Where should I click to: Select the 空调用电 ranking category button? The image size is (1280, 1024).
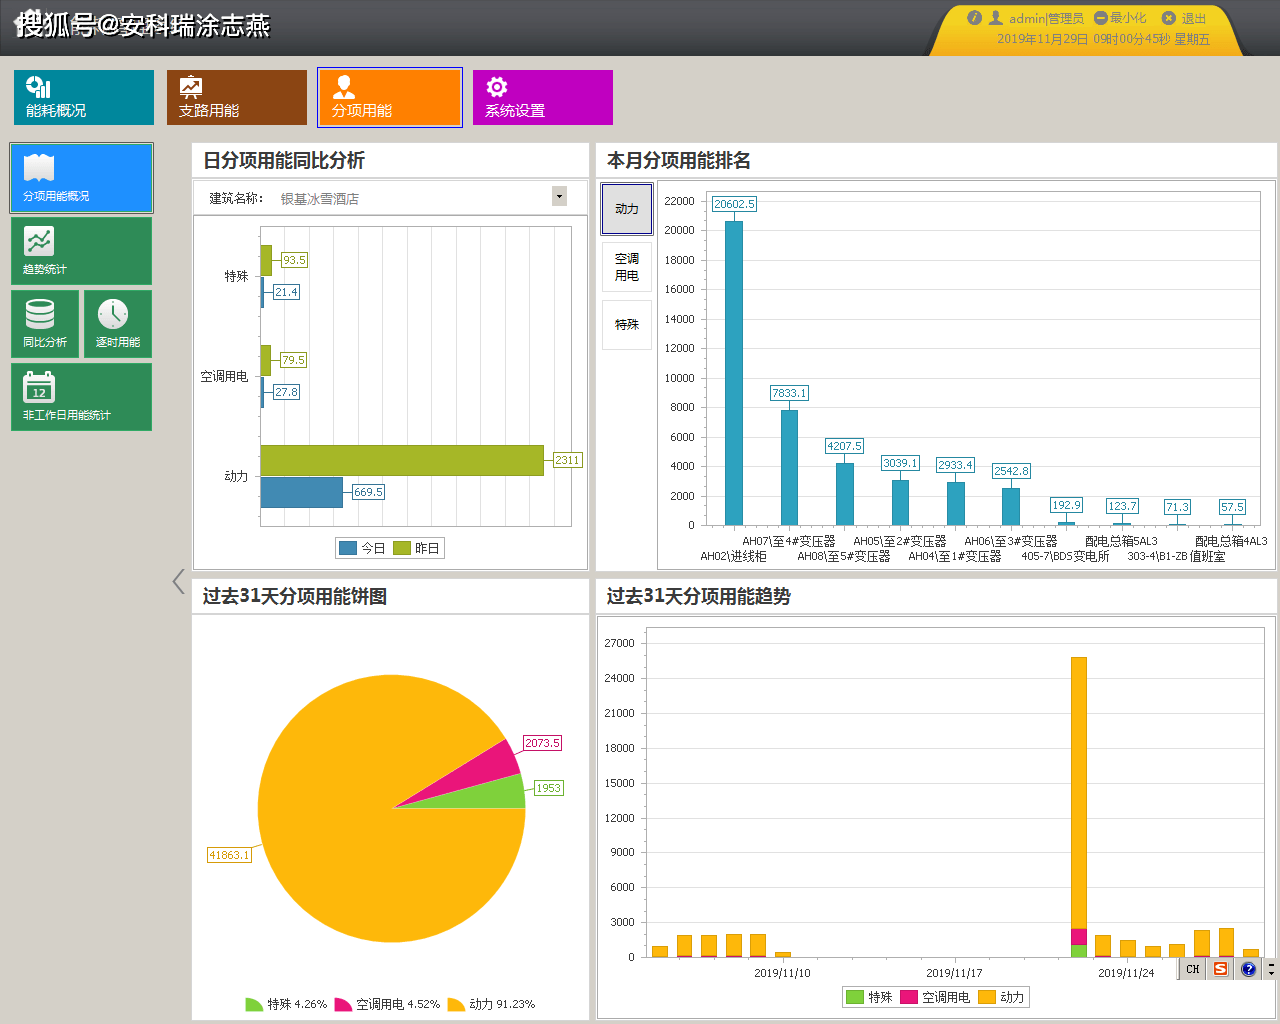(x=627, y=267)
